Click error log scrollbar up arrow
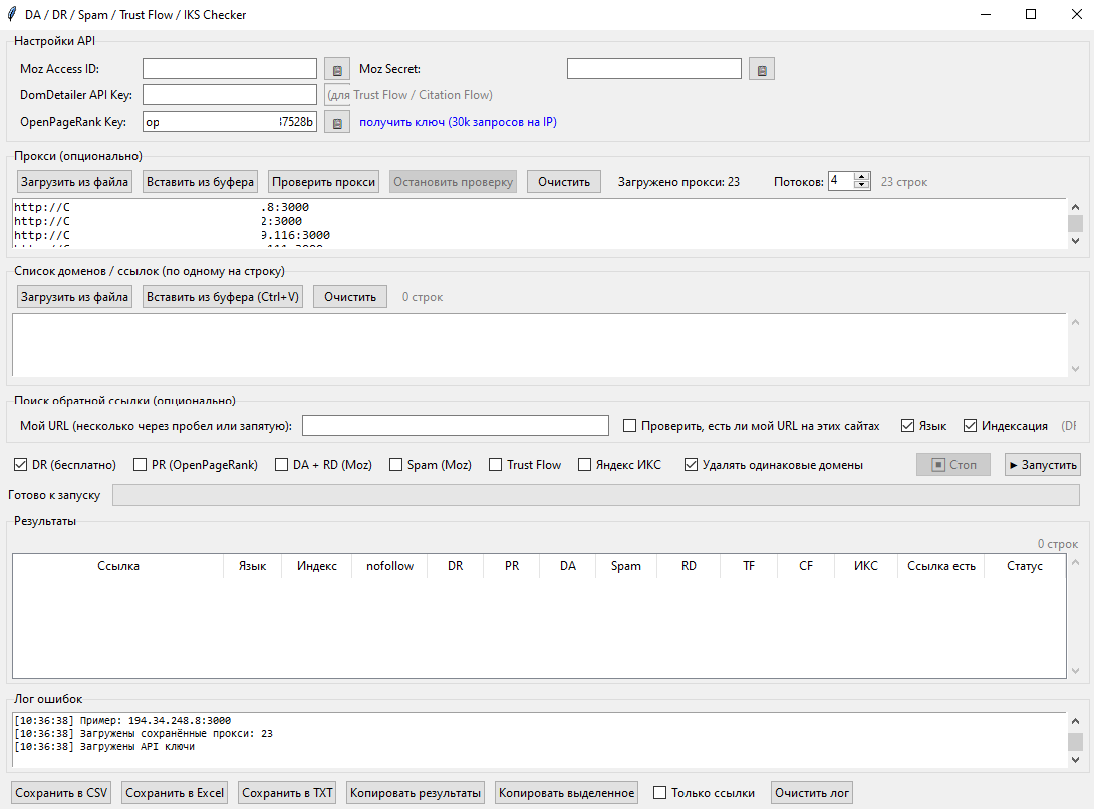 [x=1075, y=721]
